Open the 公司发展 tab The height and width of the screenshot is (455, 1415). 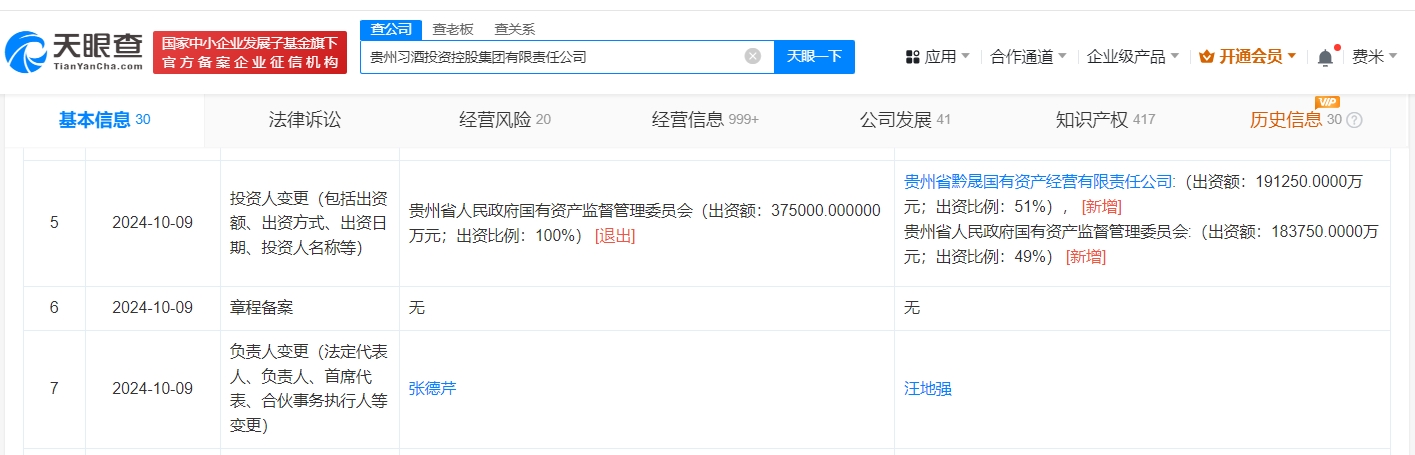(x=905, y=120)
